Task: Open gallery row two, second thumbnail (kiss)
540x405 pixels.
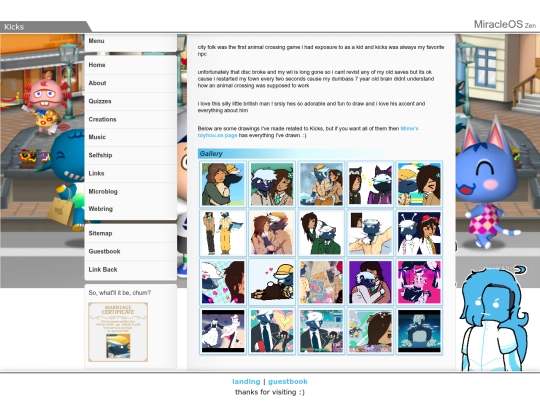Action: 272,233
